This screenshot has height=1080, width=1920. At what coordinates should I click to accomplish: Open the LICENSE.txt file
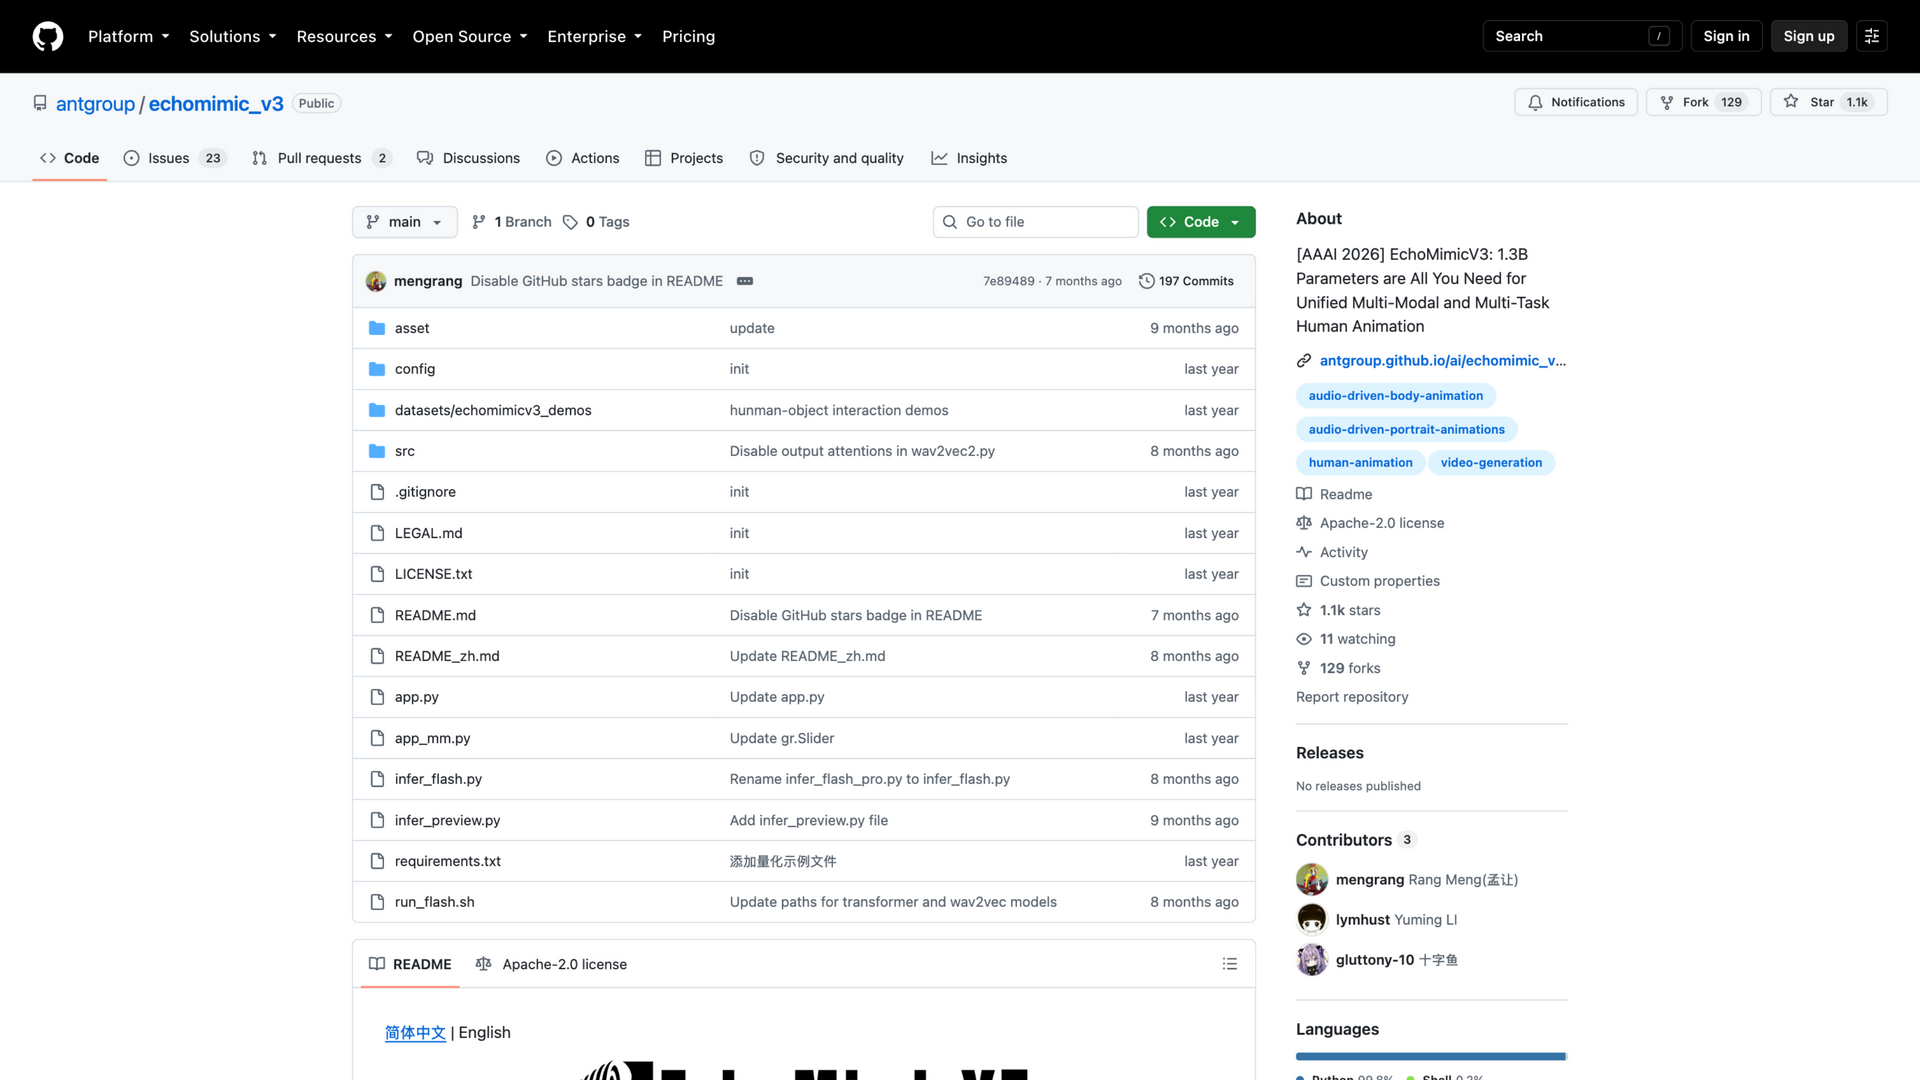coord(434,574)
